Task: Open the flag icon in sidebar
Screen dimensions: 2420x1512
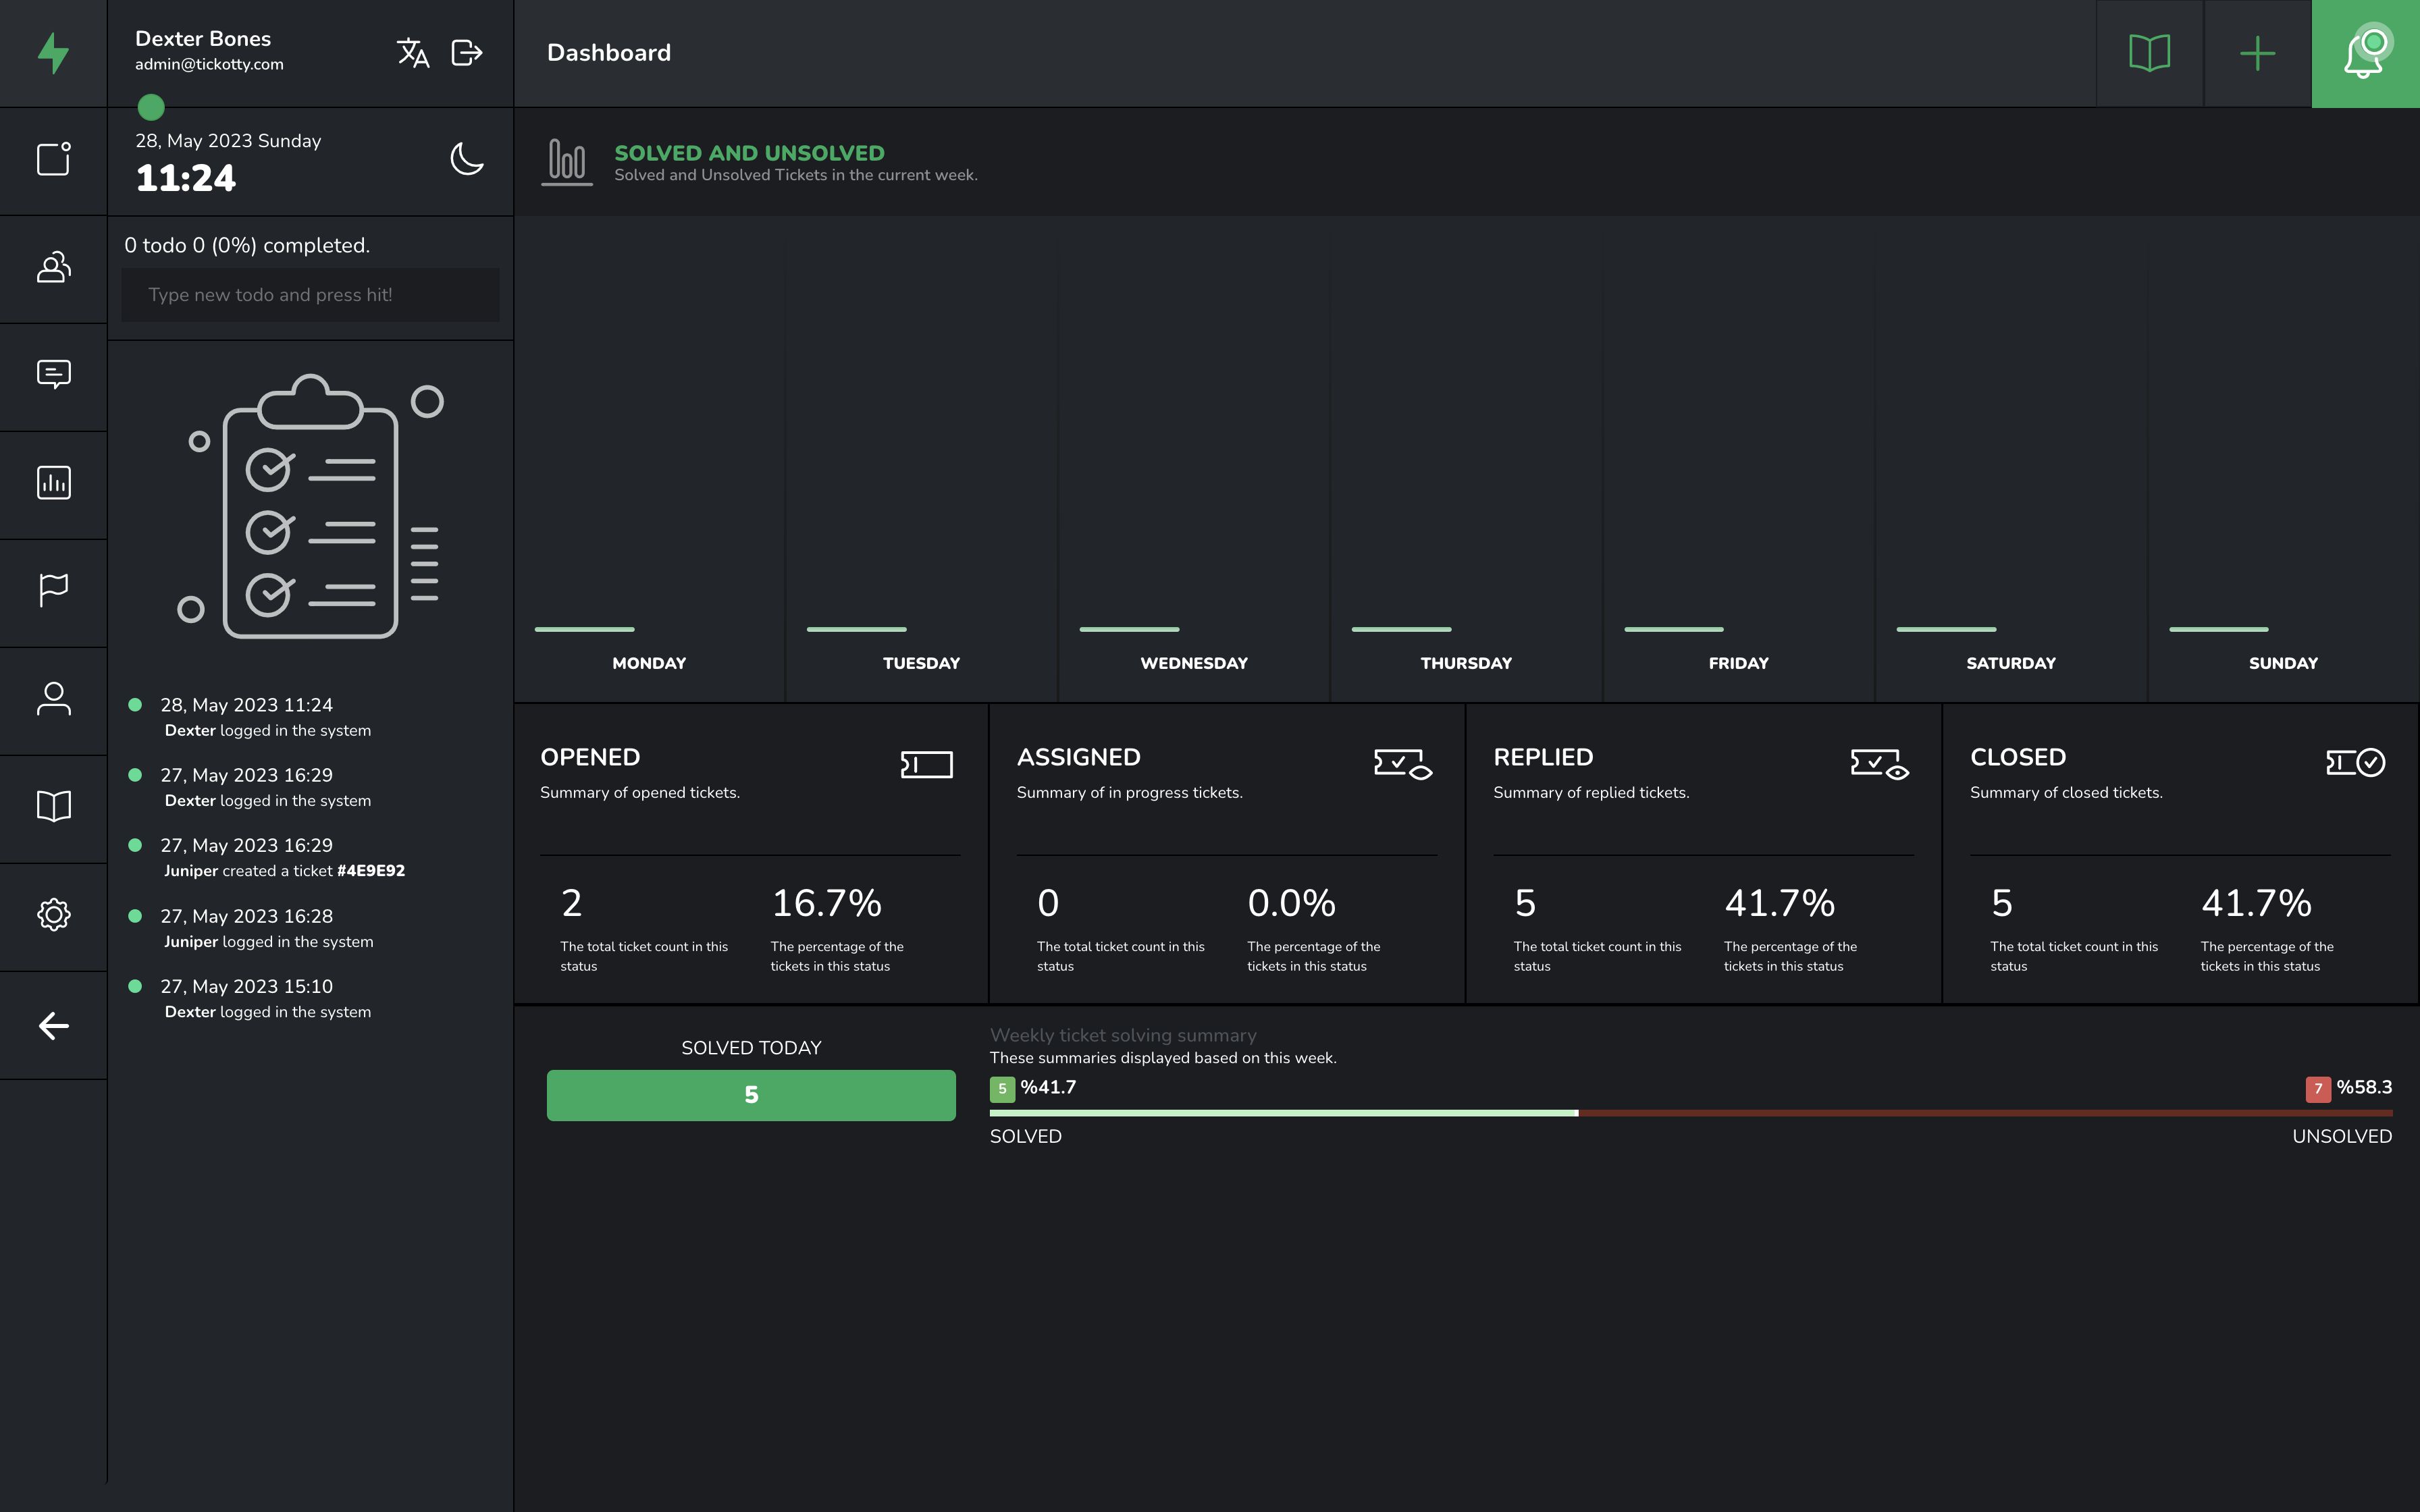Action: [x=53, y=590]
